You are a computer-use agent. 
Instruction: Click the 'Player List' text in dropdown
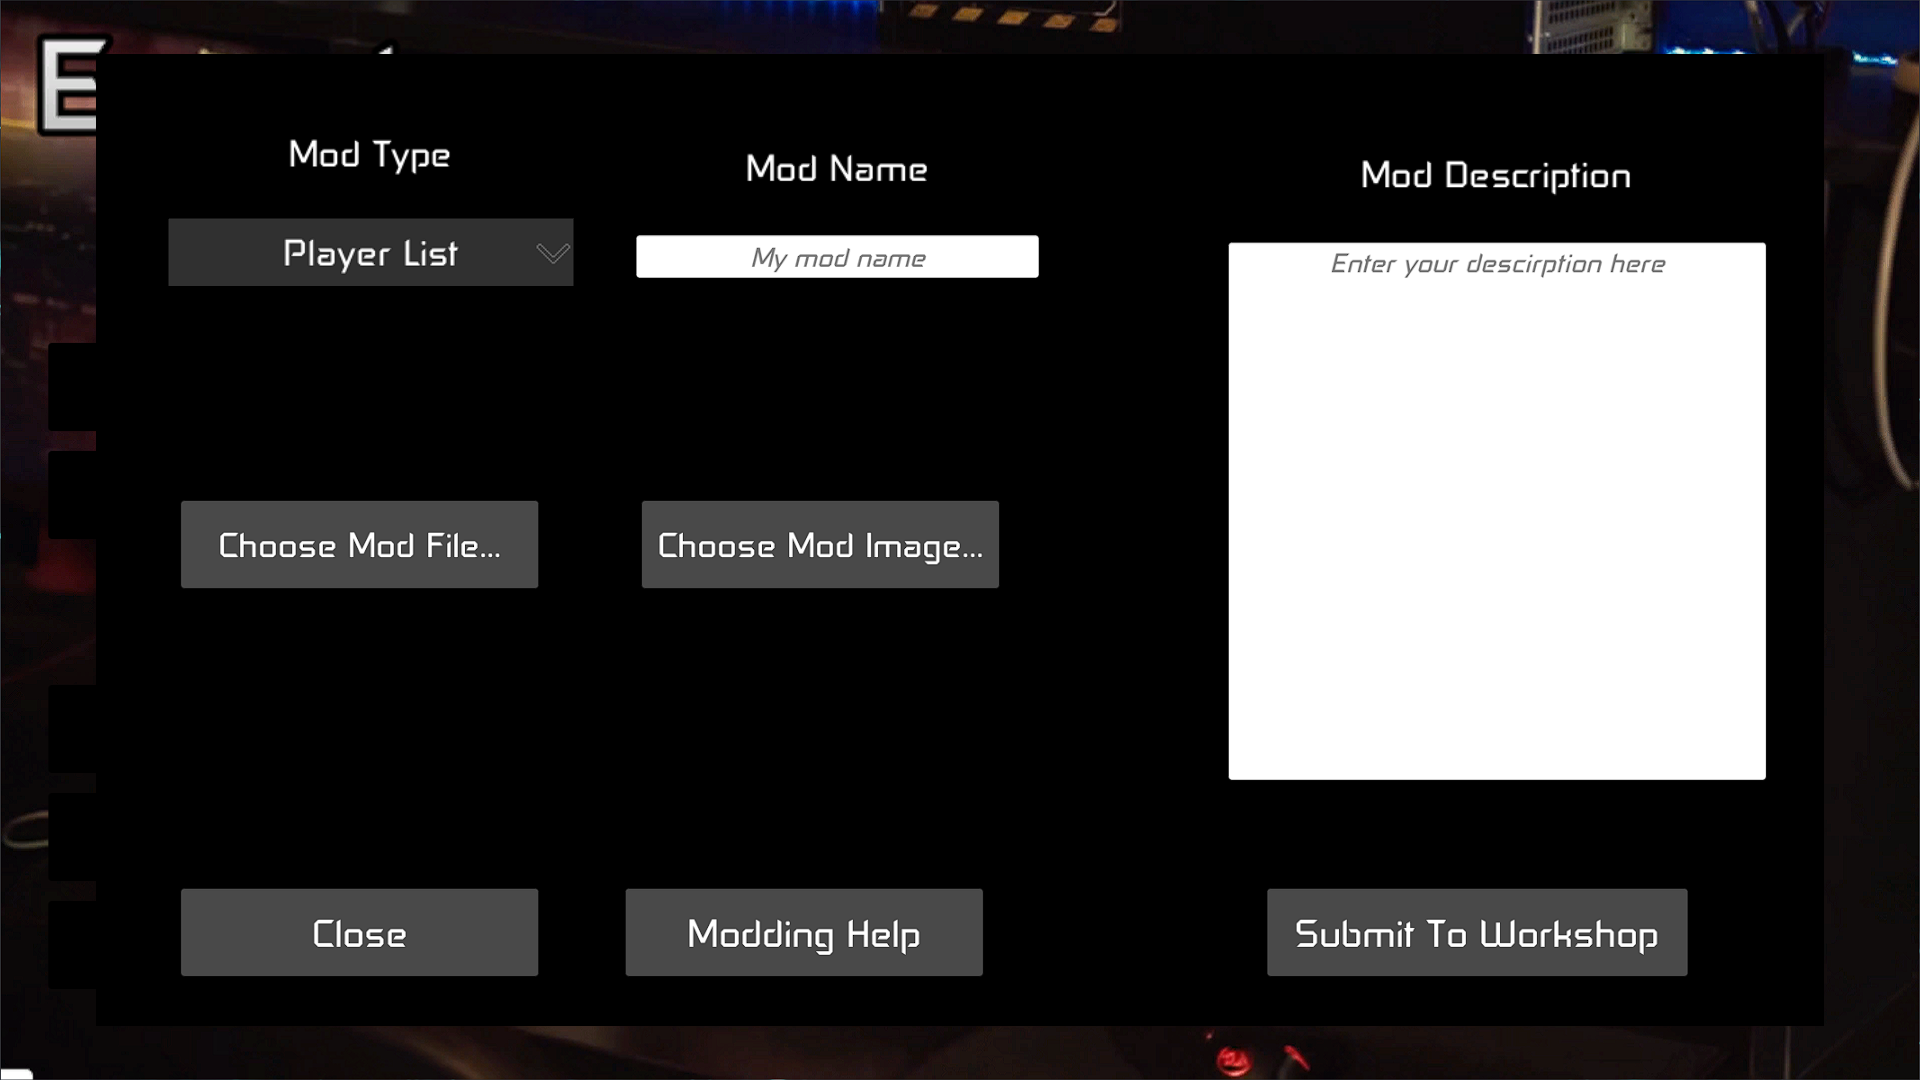pos(370,253)
